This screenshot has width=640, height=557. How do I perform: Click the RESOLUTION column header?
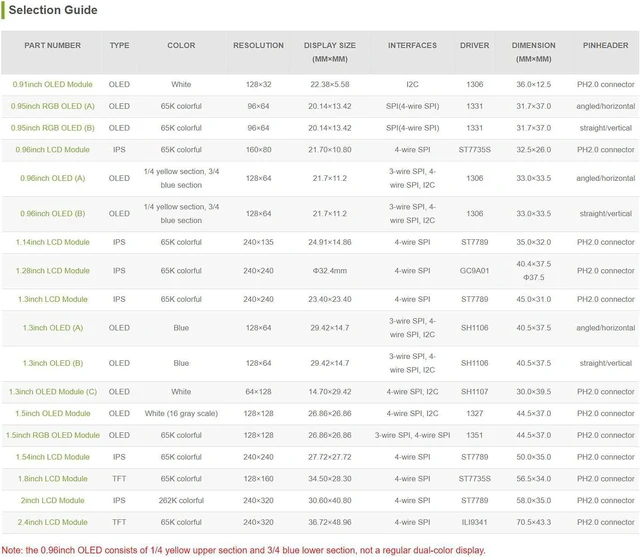(258, 45)
